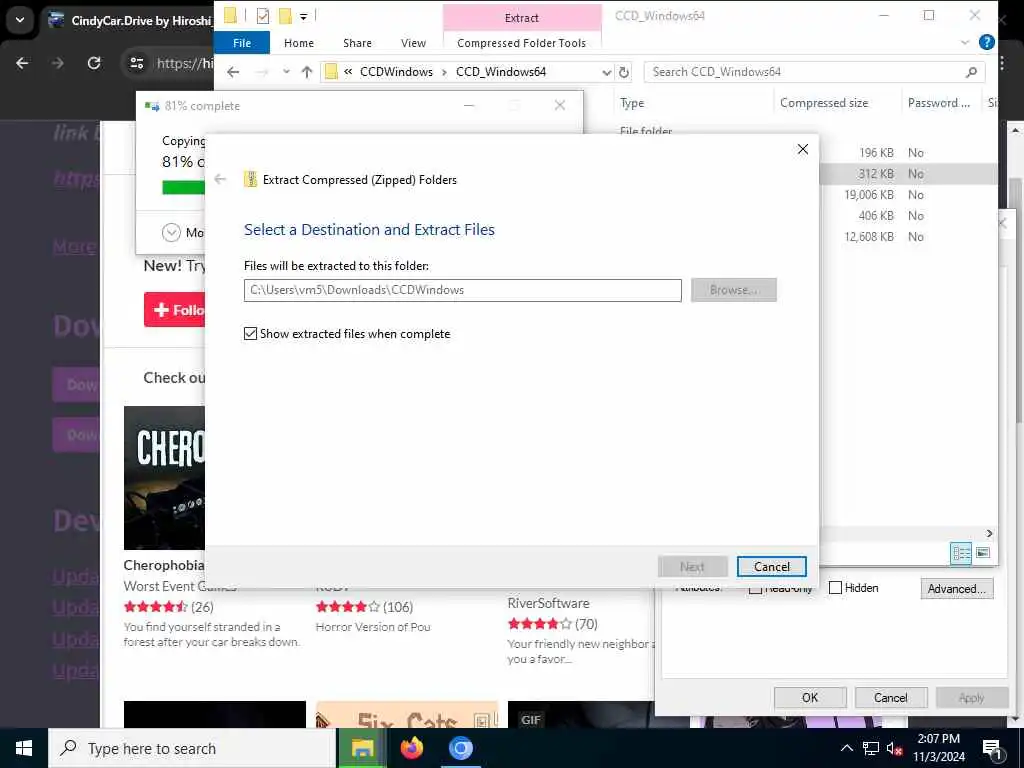The image size is (1024, 768).
Task: Open the browser tab search dropdown
Action: (x=20, y=20)
